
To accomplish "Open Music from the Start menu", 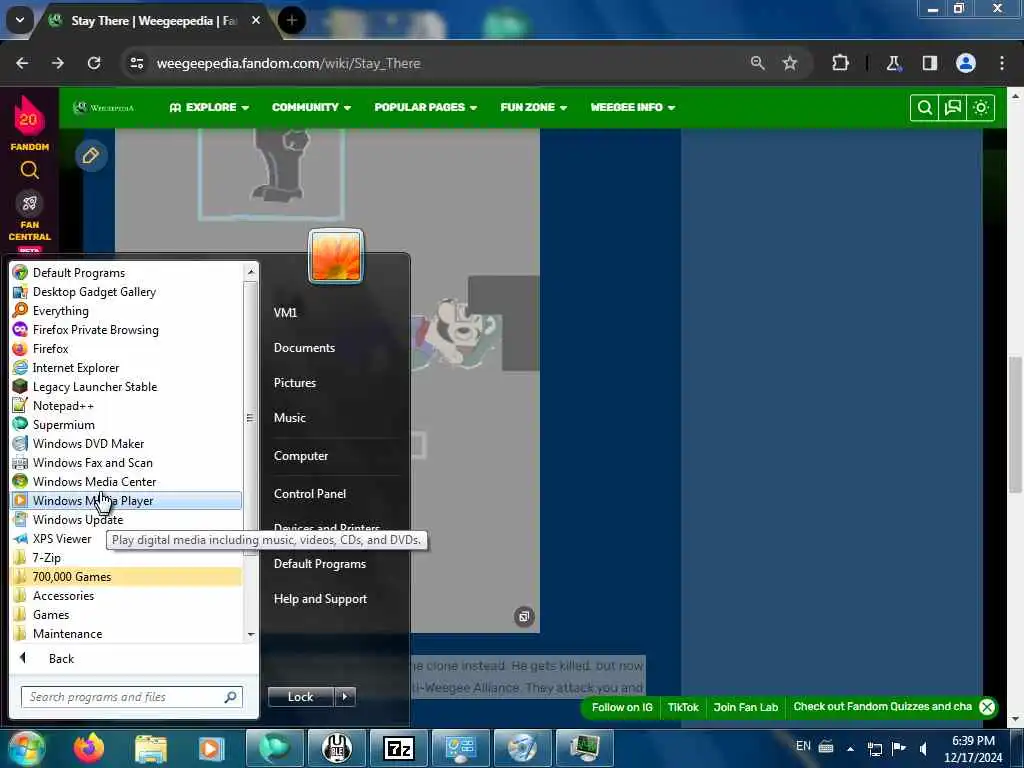I will (289, 417).
